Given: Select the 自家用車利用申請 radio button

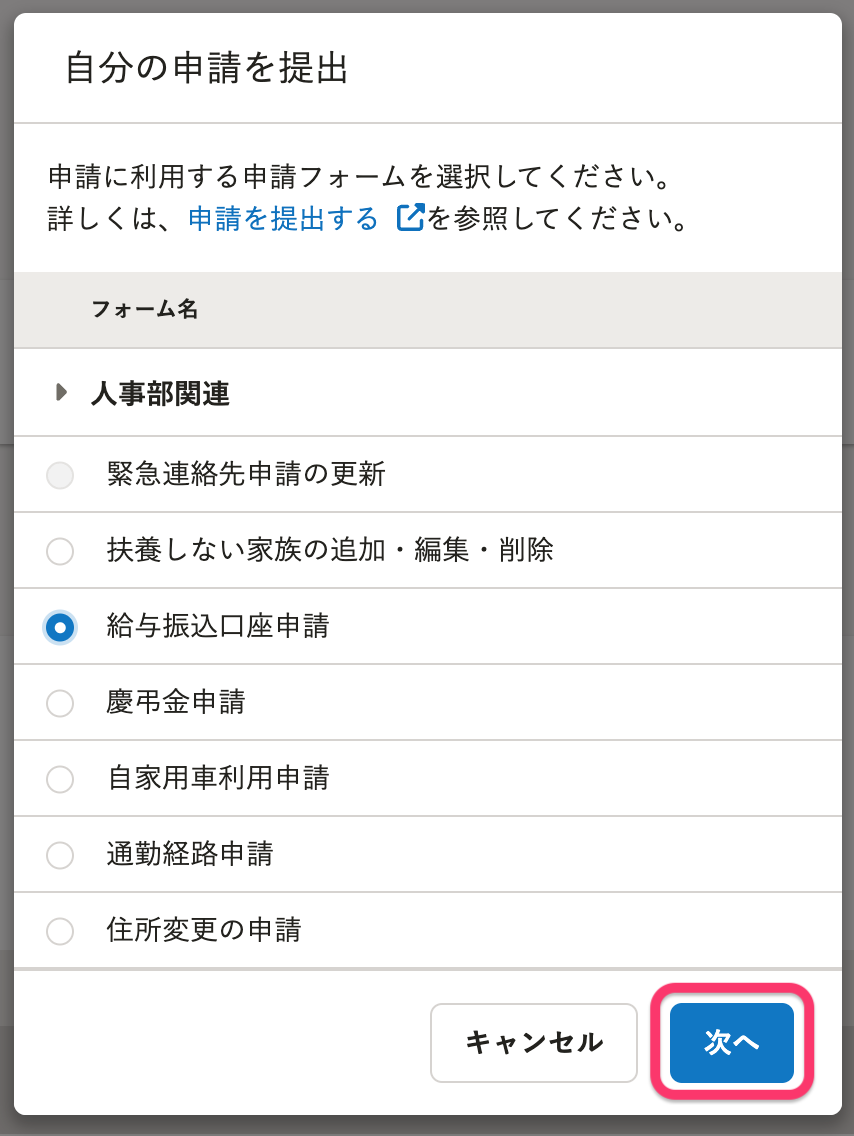Looking at the screenshot, I should pos(60,780).
